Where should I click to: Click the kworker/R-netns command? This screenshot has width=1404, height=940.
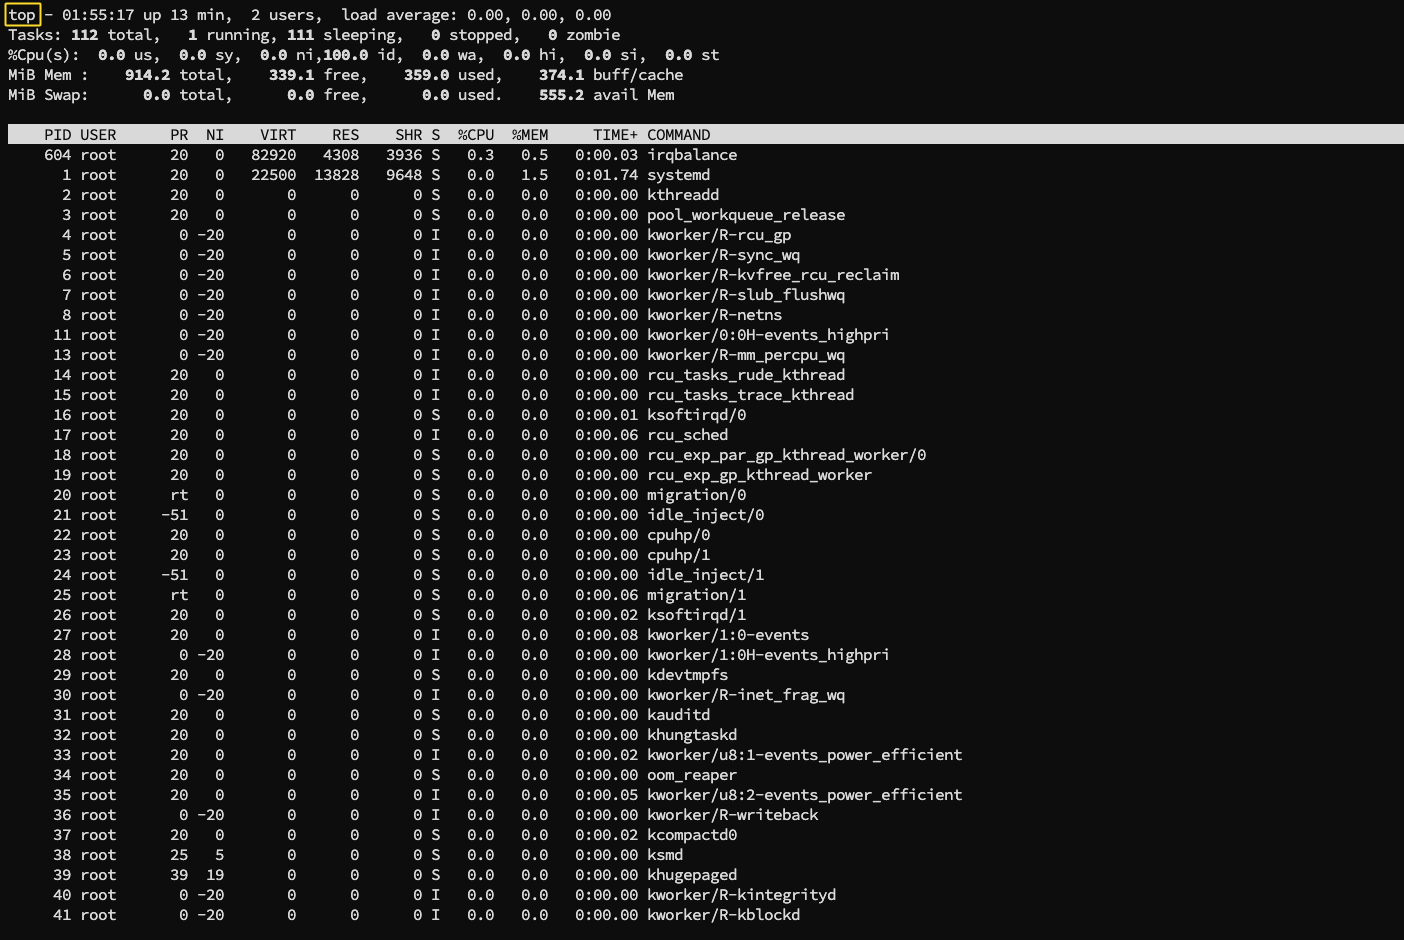pos(715,315)
